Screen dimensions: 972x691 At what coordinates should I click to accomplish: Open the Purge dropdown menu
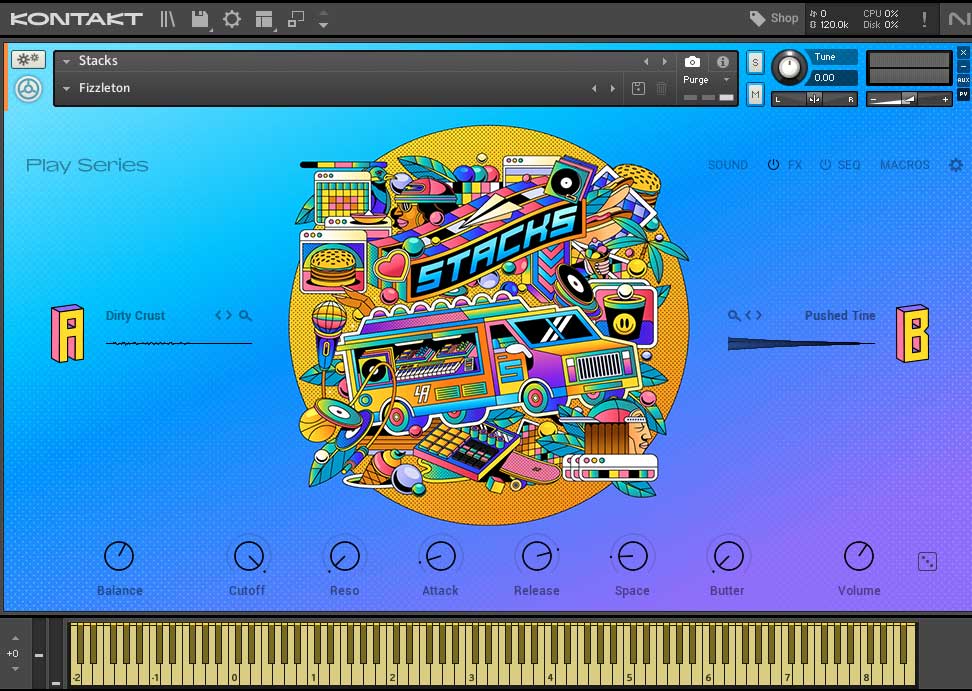707,80
